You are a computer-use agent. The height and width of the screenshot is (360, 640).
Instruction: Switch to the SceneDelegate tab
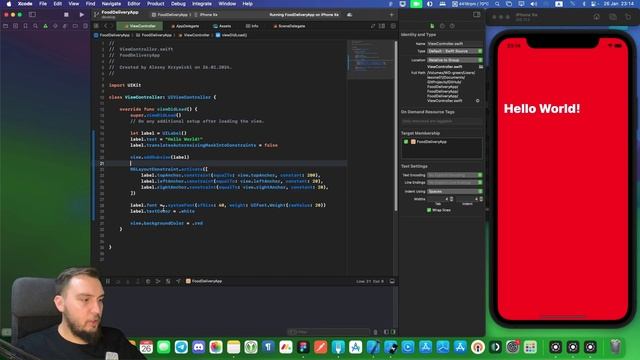(x=289, y=26)
